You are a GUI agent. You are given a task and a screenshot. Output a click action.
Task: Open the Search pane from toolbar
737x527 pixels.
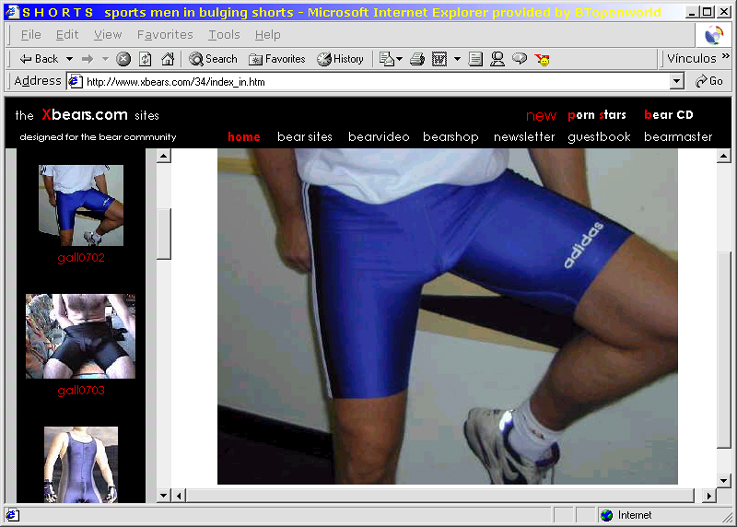213,59
